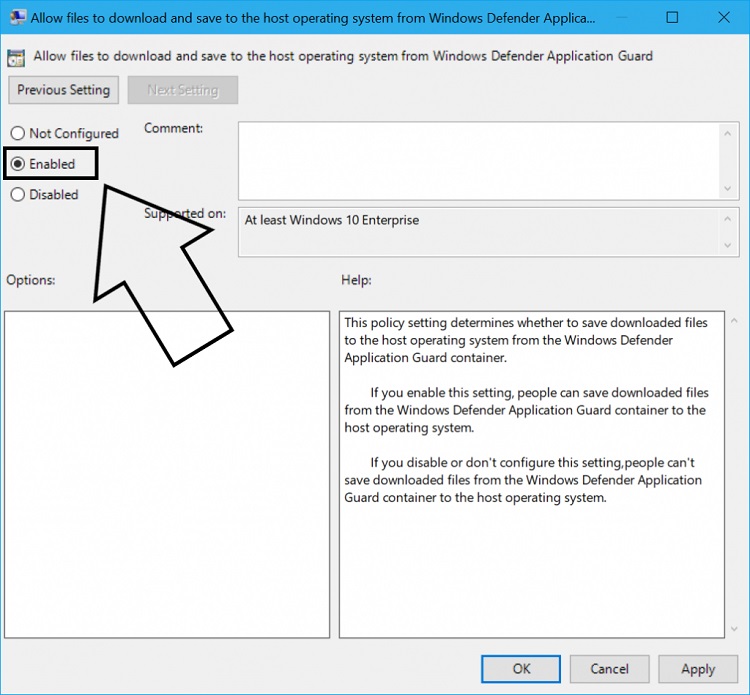Screen dimensions: 750x695
Task: Click inside the Comment text box
Action: tap(478, 160)
